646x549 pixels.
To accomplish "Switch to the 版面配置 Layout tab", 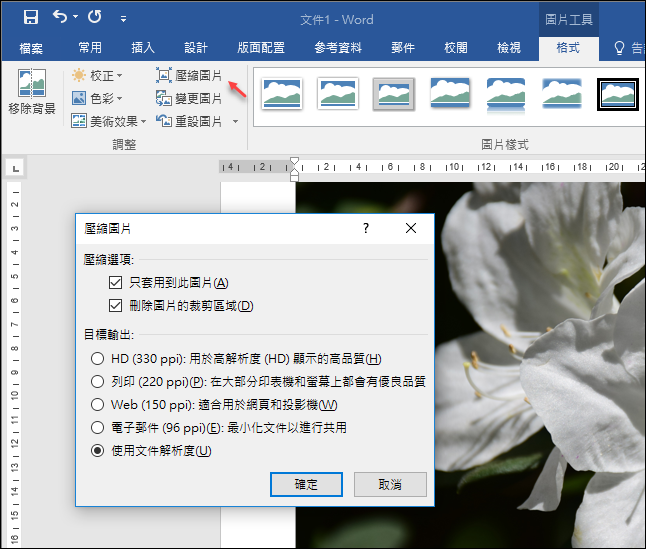I will 261,48.
